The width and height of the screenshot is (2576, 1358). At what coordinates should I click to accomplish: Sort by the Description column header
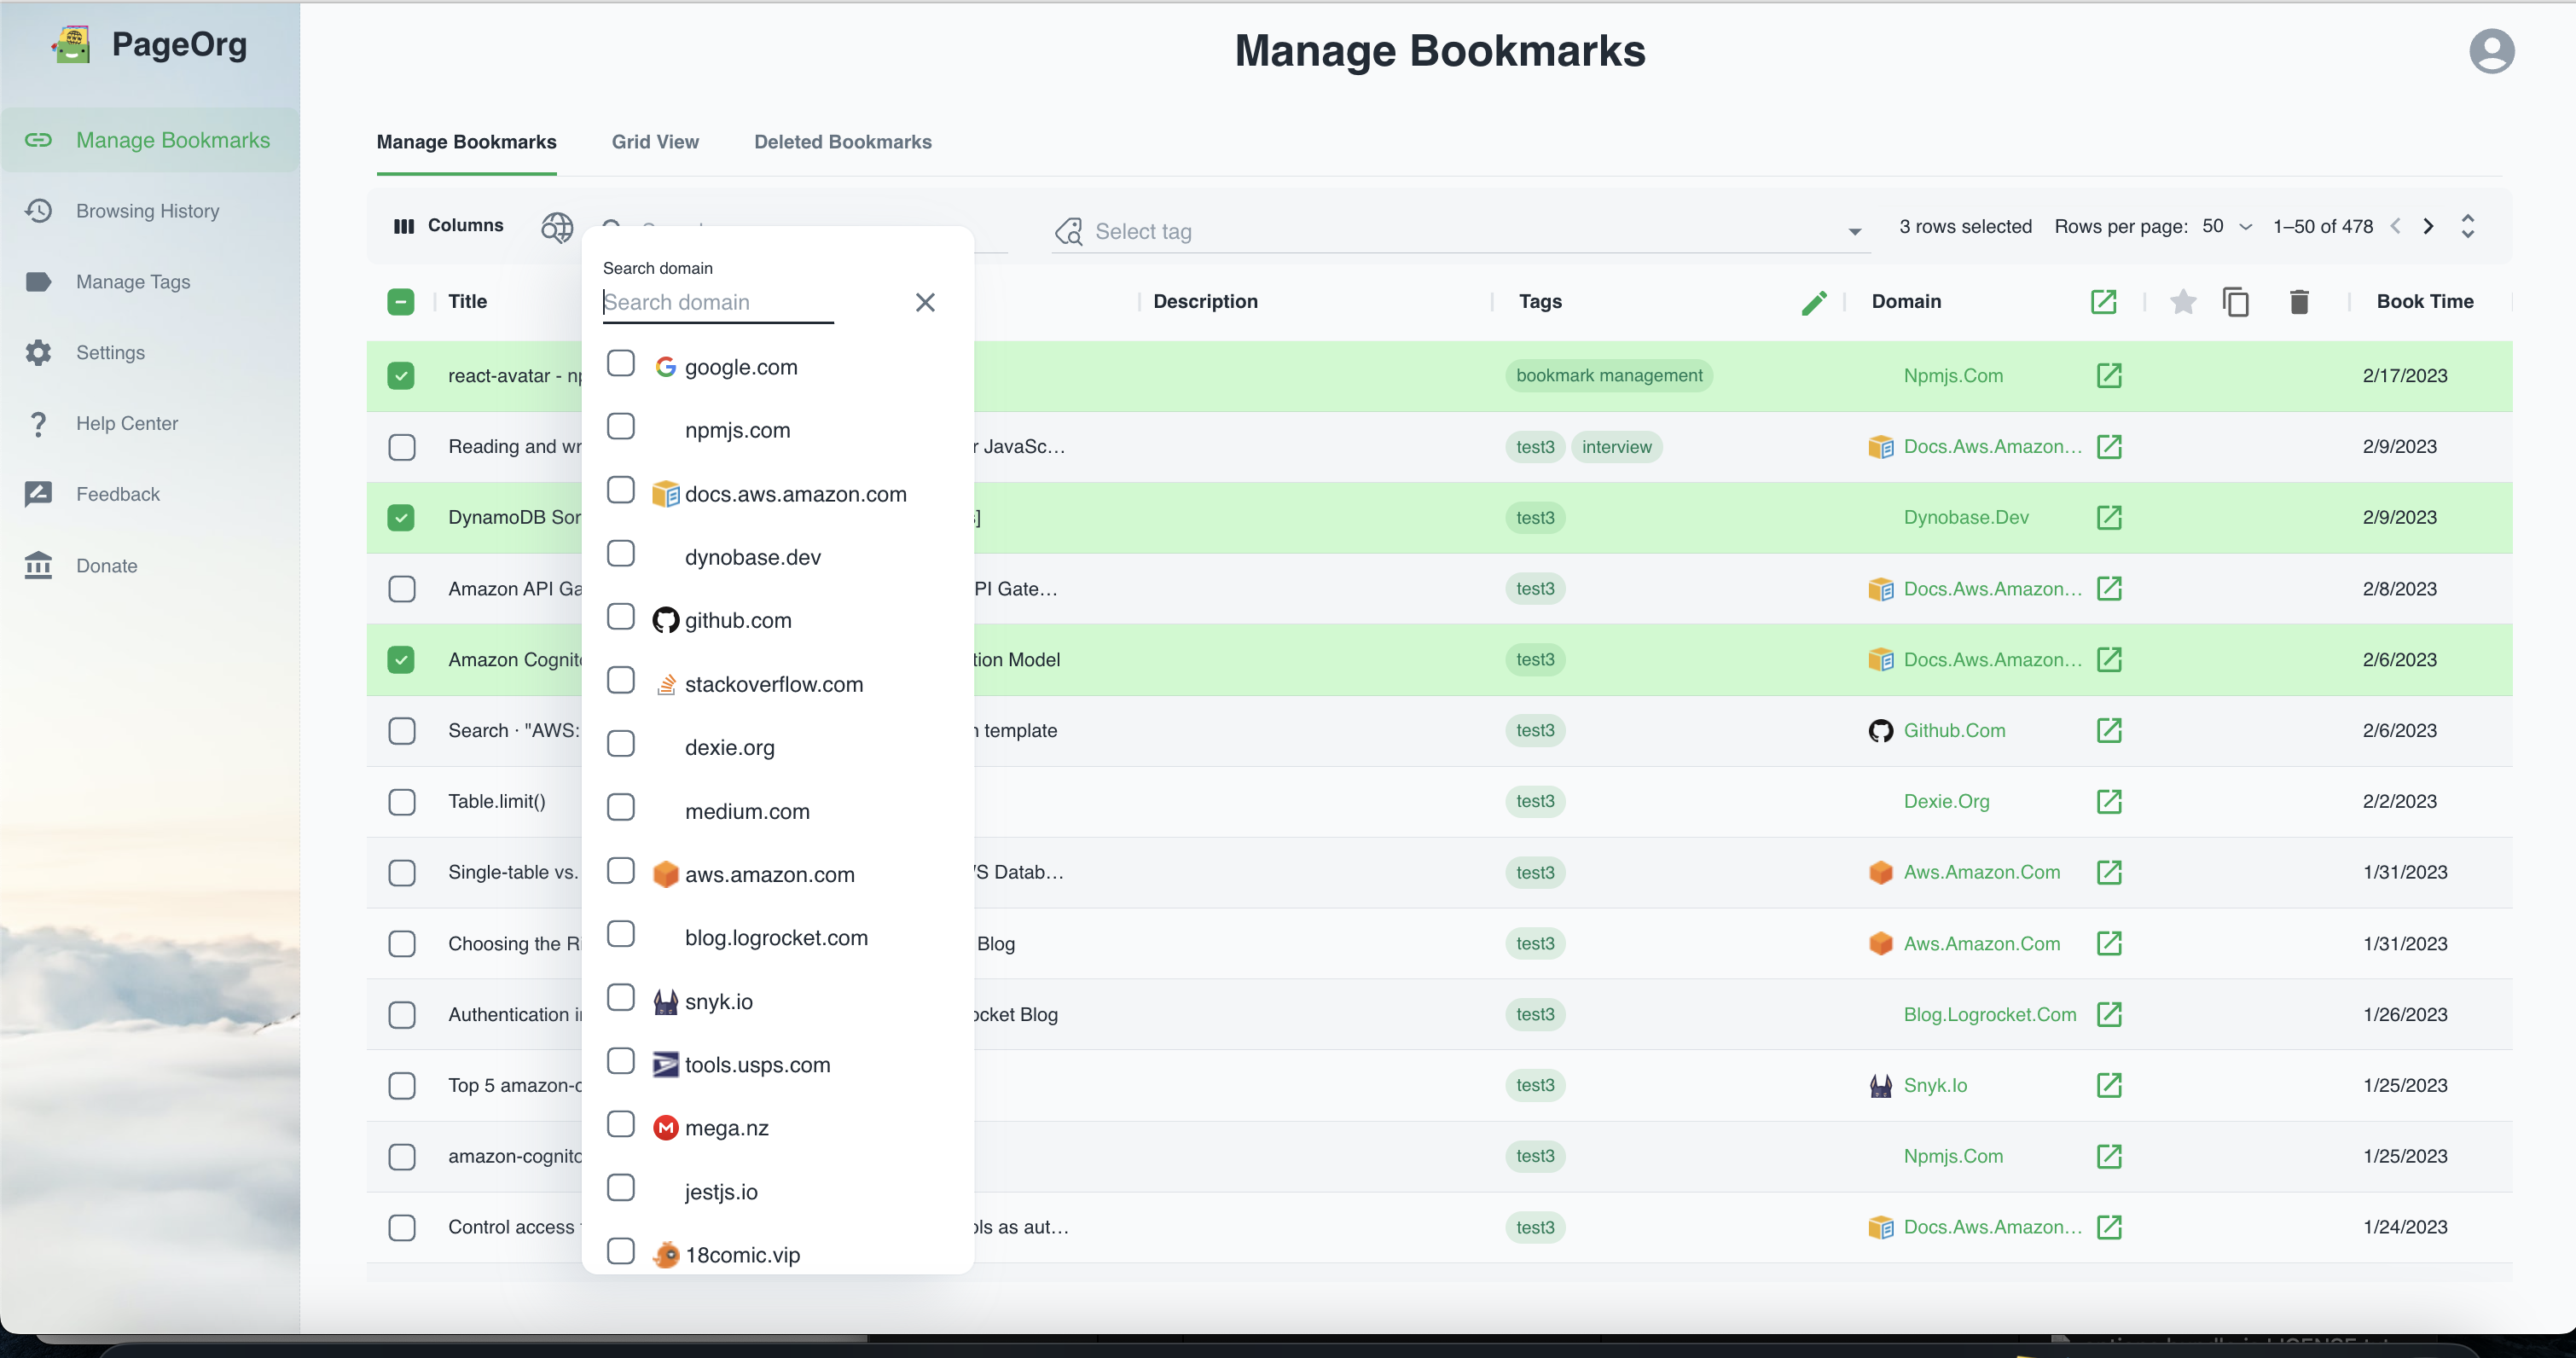1205,302
